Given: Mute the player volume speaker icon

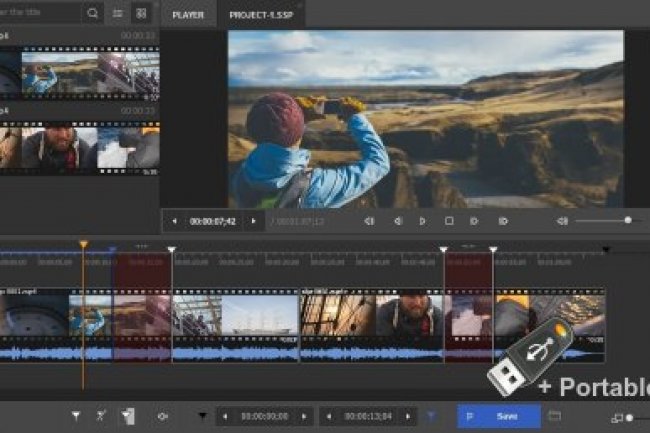Looking at the screenshot, I should pyautogui.click(x=562, y=221).
